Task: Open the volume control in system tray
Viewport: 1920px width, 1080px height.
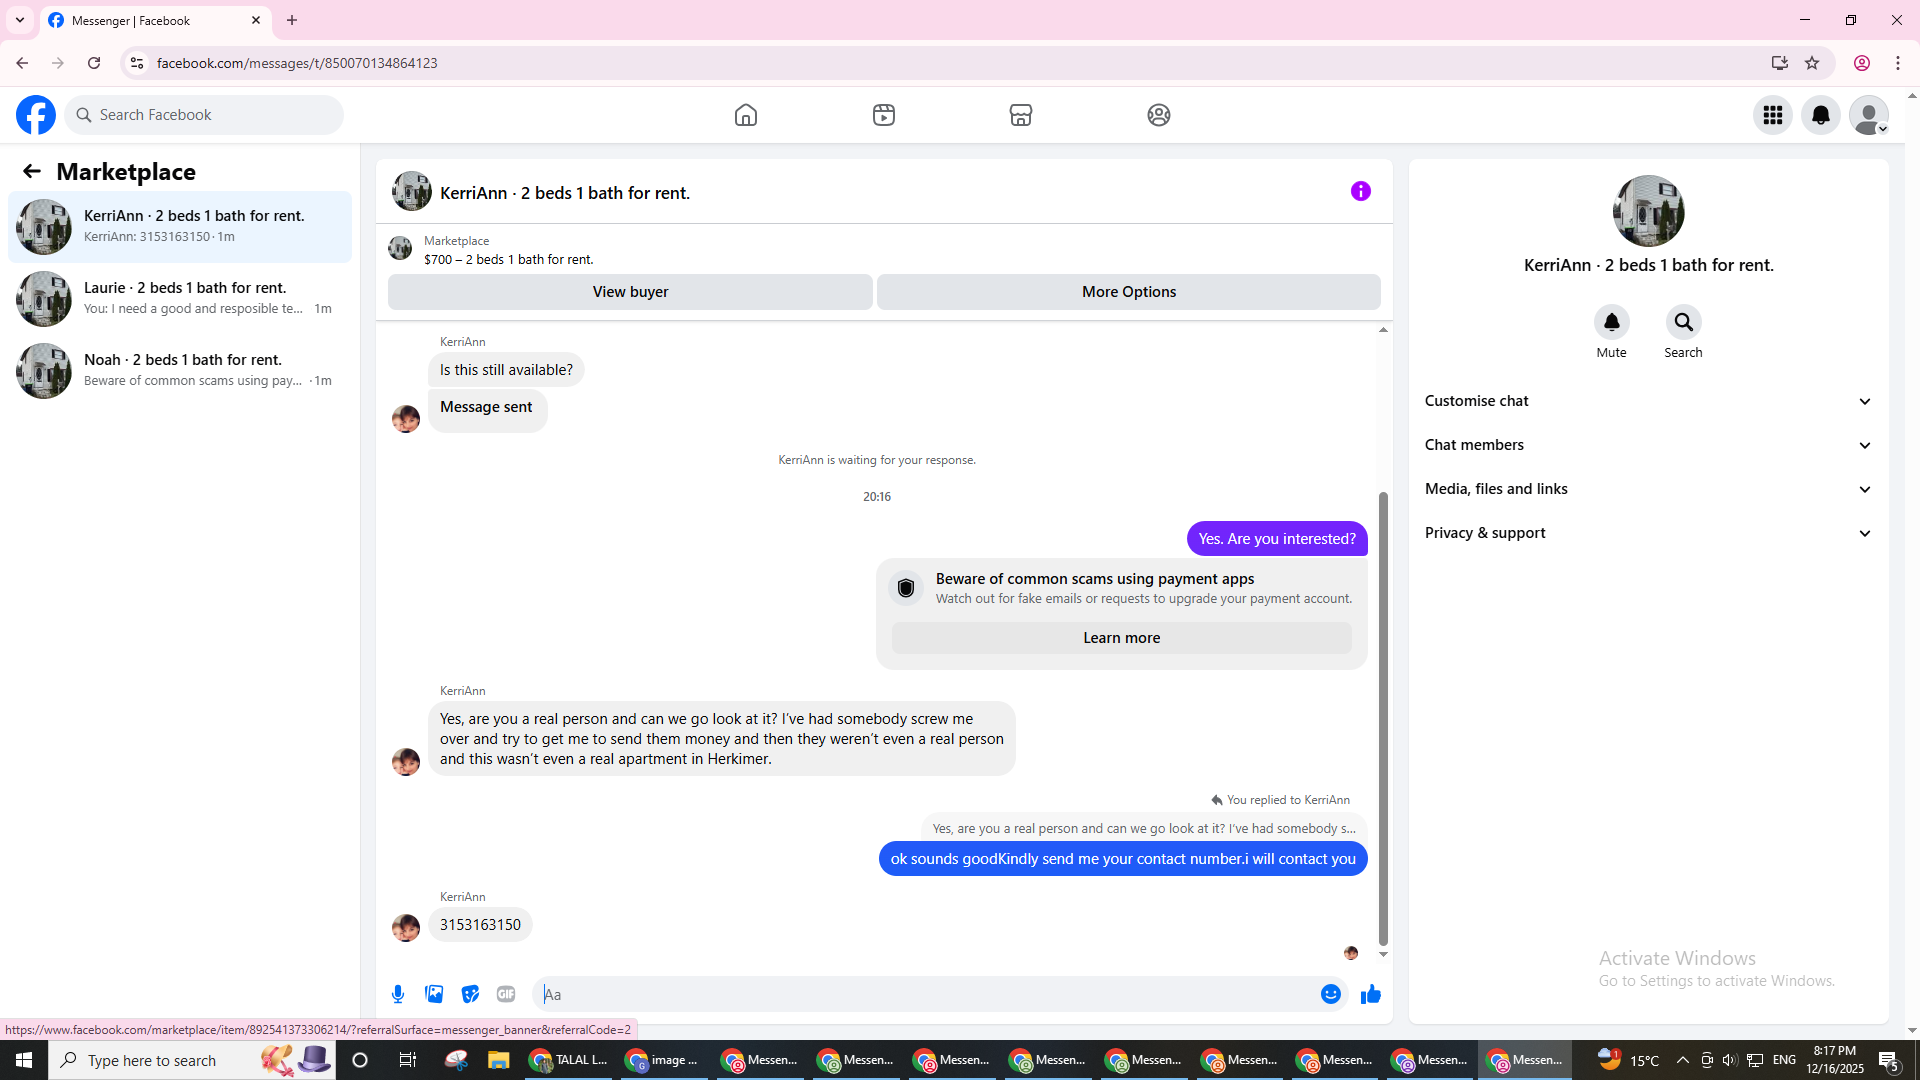Action: point(1729,1060)
